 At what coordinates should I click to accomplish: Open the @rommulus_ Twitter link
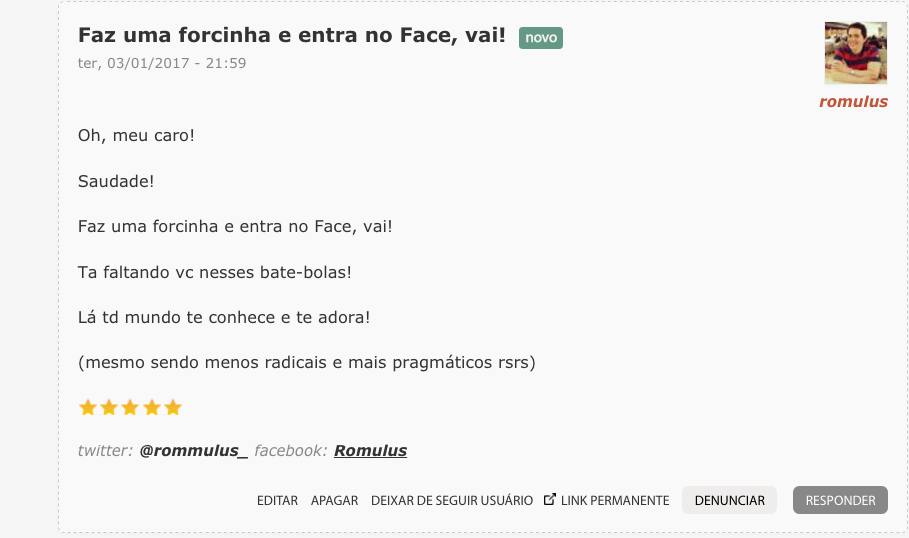click(x=193, y=450)
